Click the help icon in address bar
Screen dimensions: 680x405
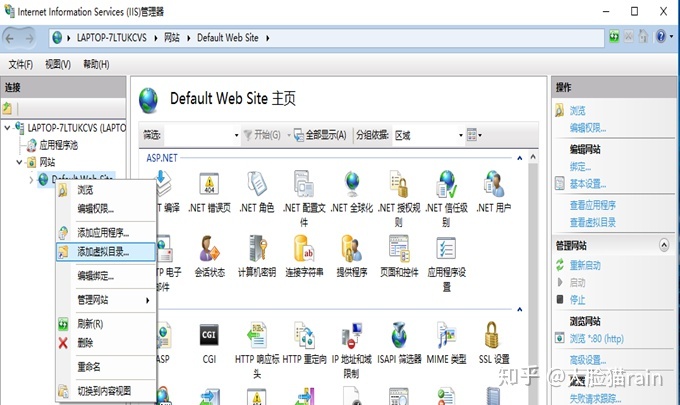[x=660, y=36]
